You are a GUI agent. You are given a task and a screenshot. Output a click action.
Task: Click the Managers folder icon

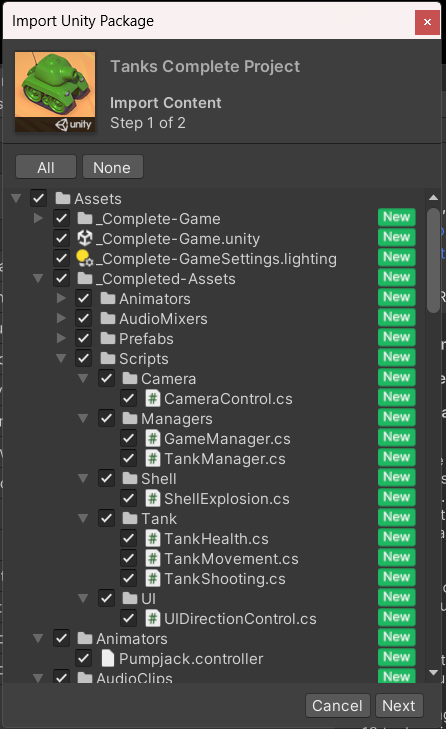pos(130,418)
